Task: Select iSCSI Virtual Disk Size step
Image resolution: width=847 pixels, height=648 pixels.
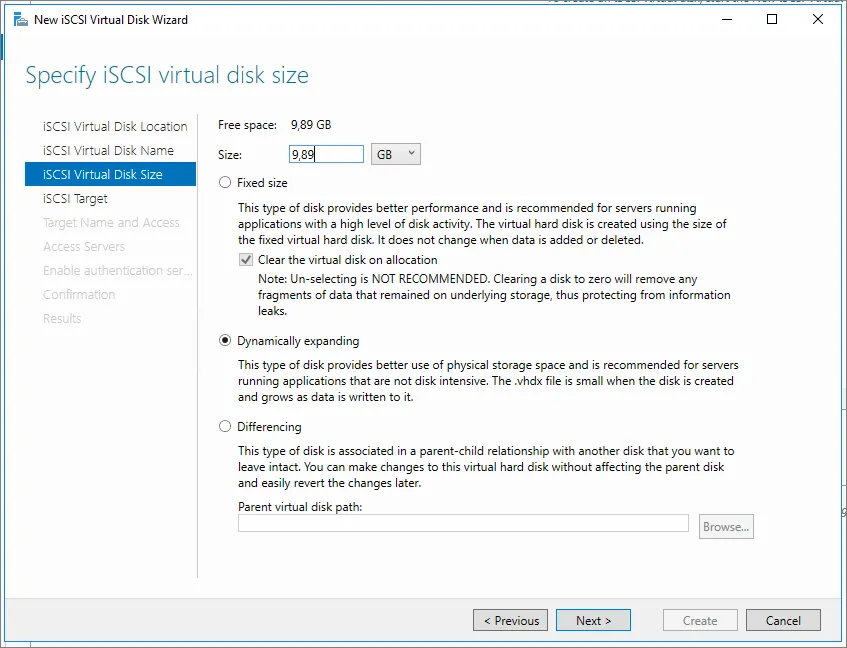Action: [102, 175]
